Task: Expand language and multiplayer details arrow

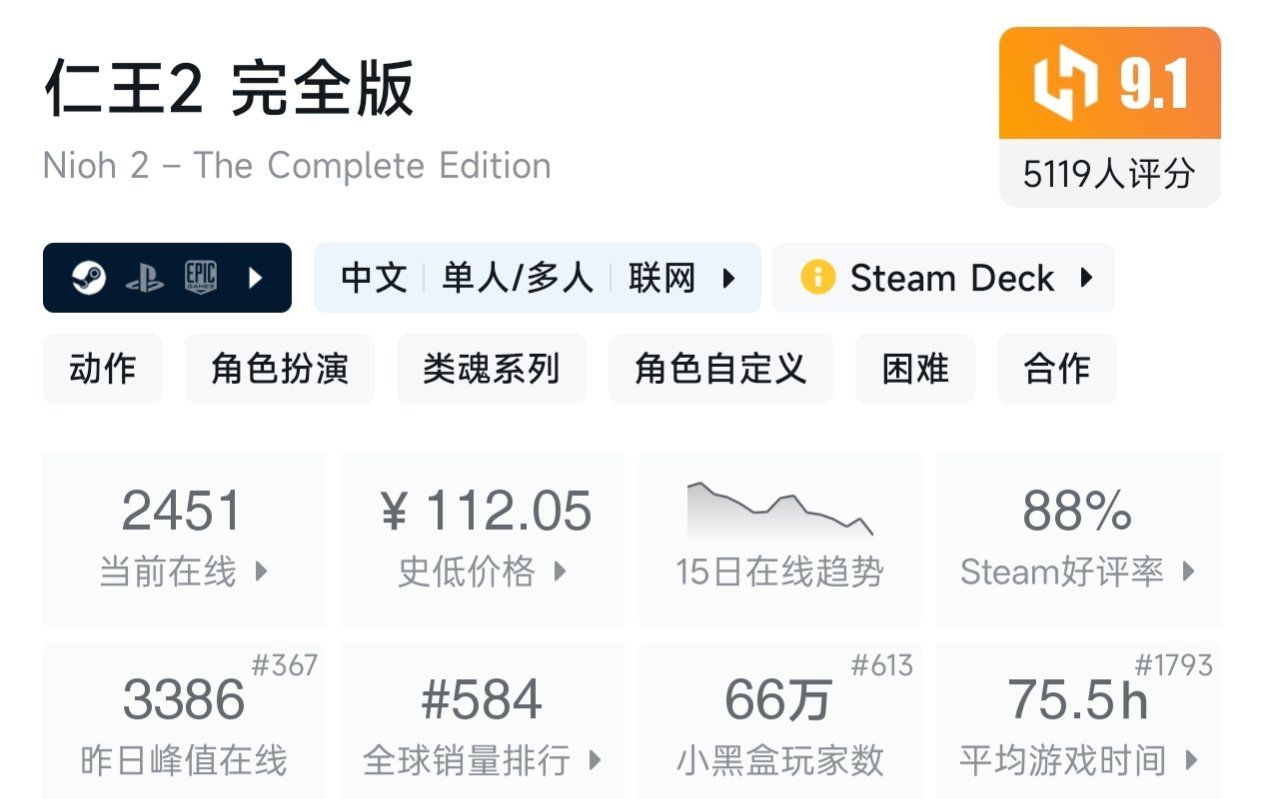Action: [729, 278]
